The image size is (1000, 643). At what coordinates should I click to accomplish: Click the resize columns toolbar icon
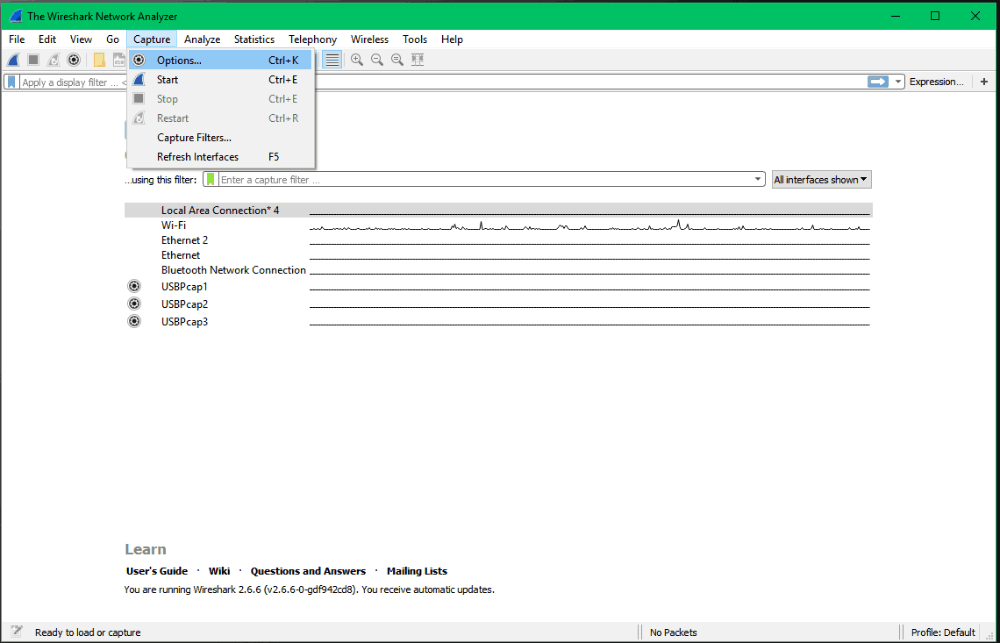(x=417, y=60)
